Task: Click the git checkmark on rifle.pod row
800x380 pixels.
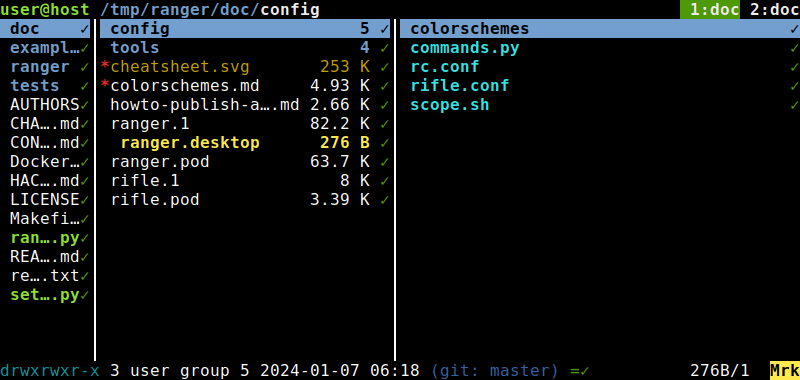Action: click(x=384, y=200)
